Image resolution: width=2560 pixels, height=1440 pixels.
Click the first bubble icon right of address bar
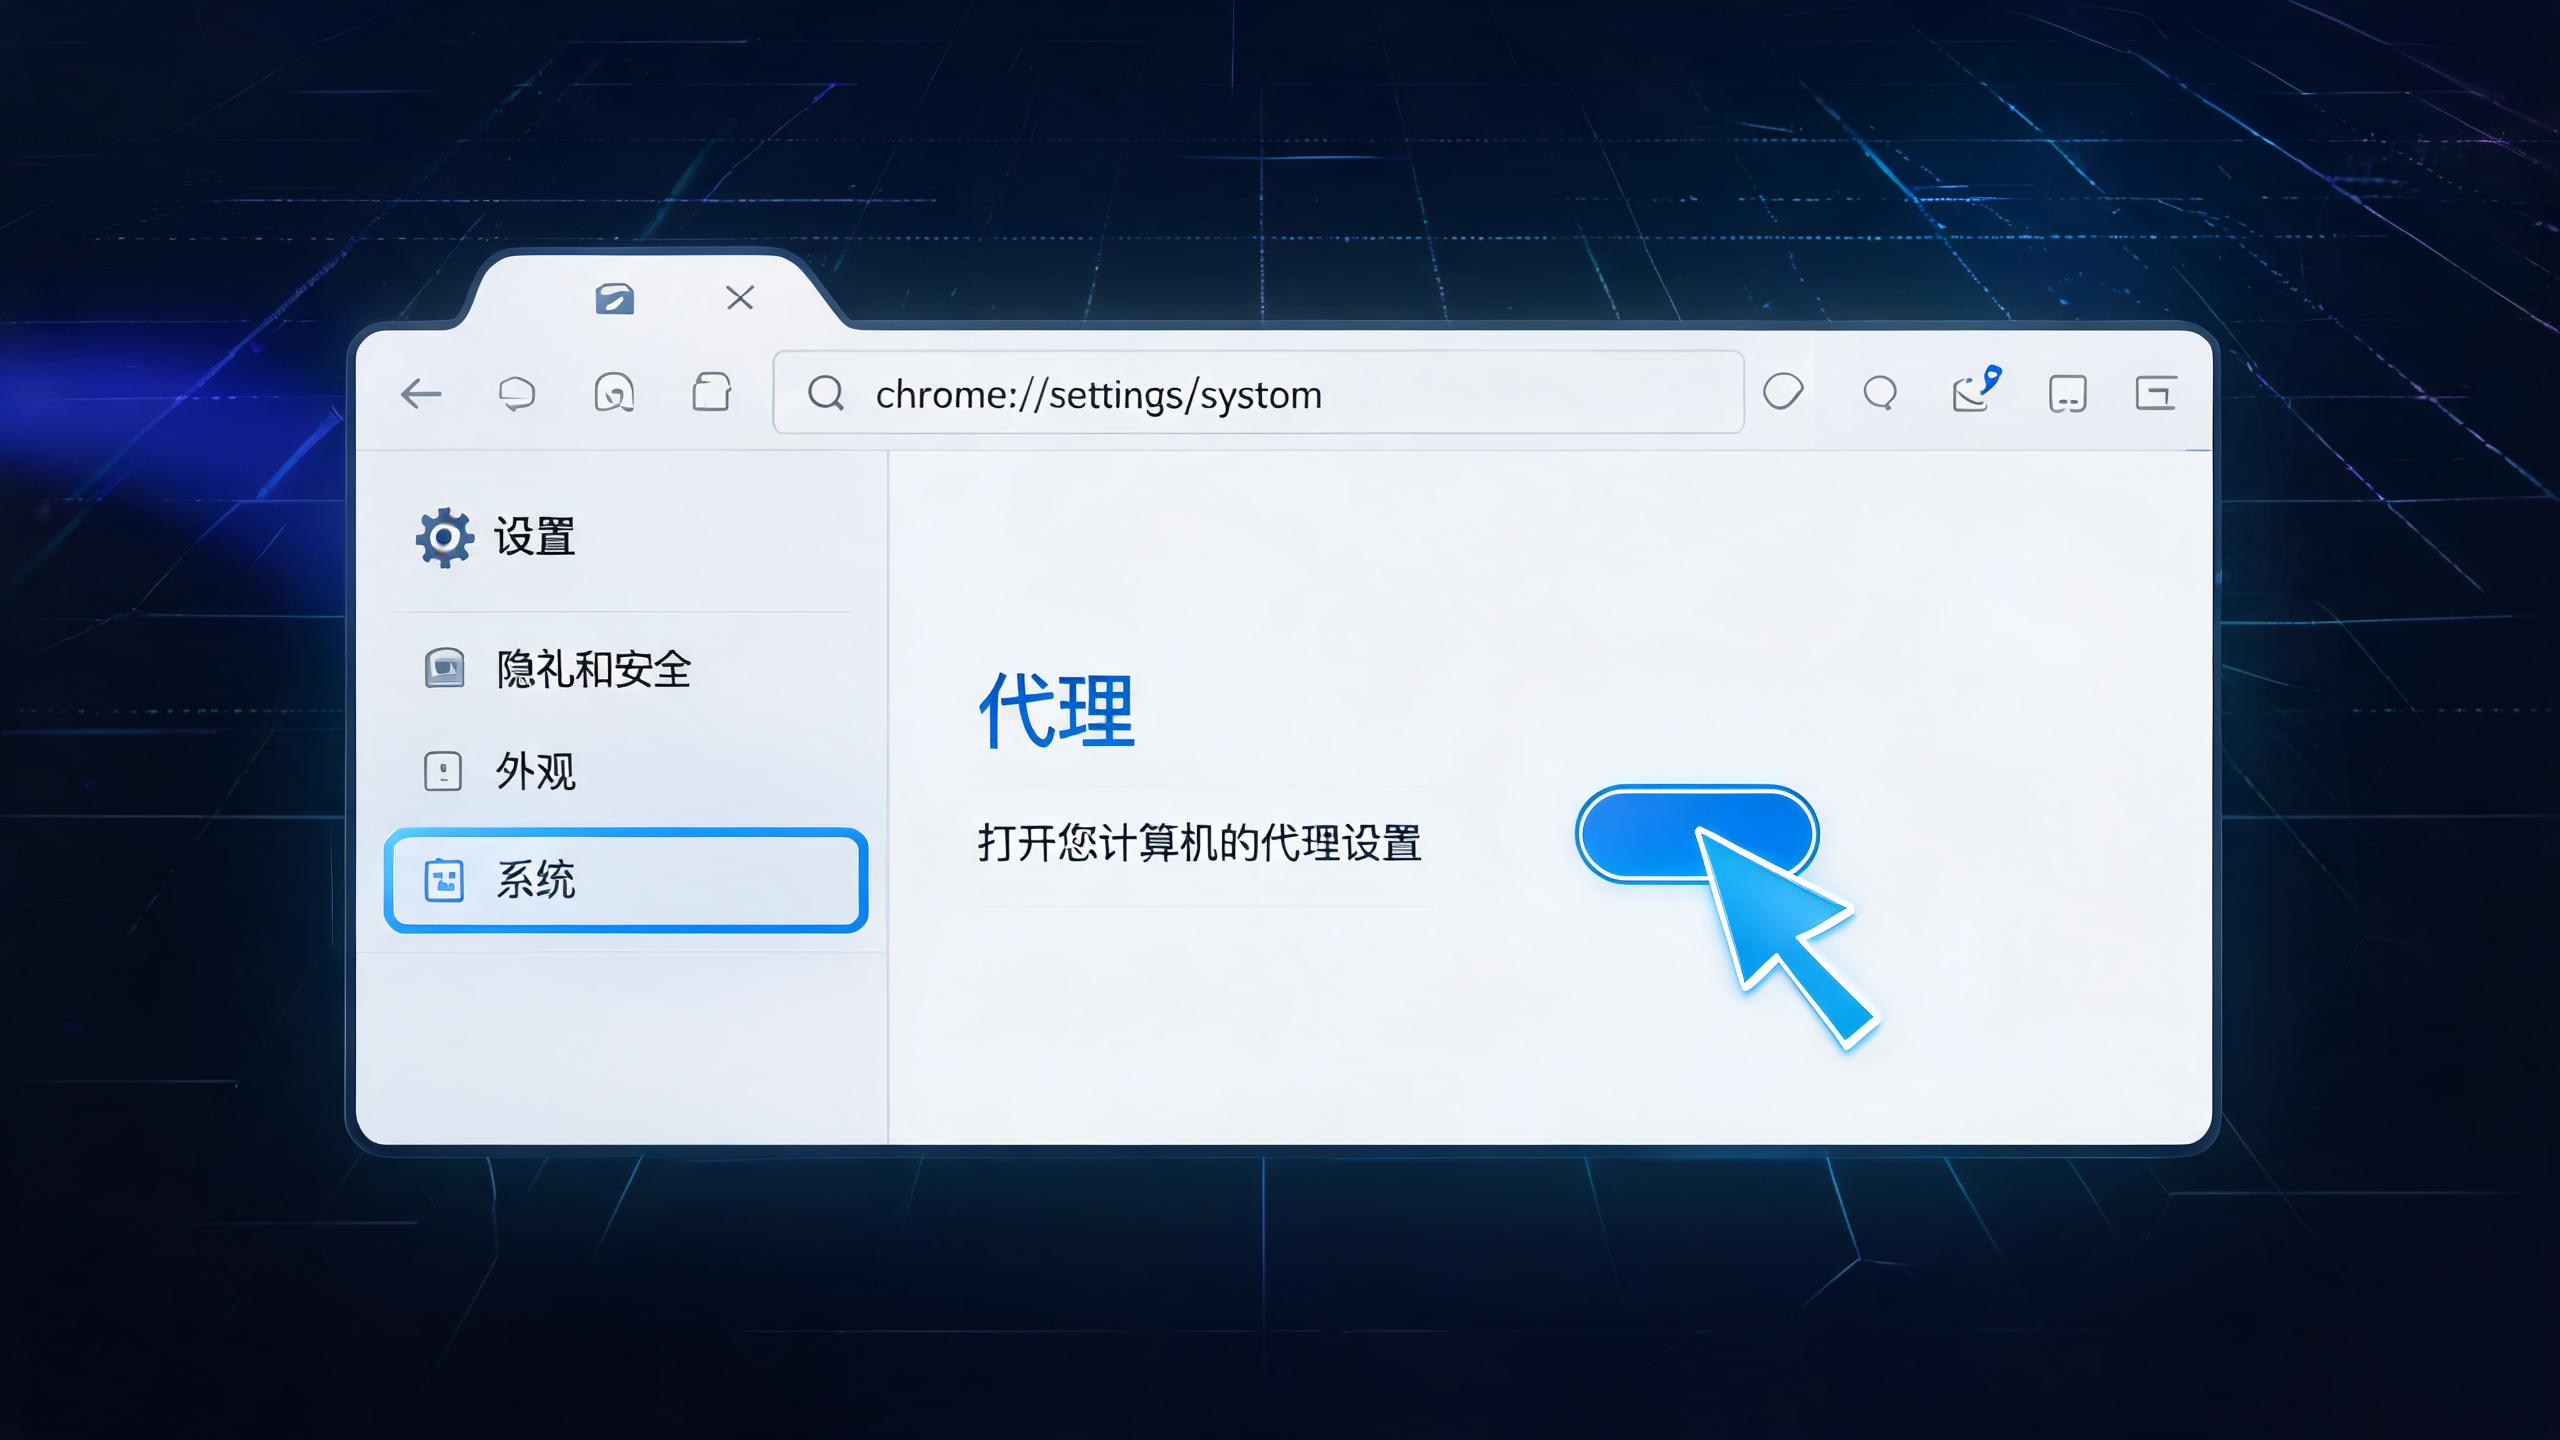[1783, 392]
